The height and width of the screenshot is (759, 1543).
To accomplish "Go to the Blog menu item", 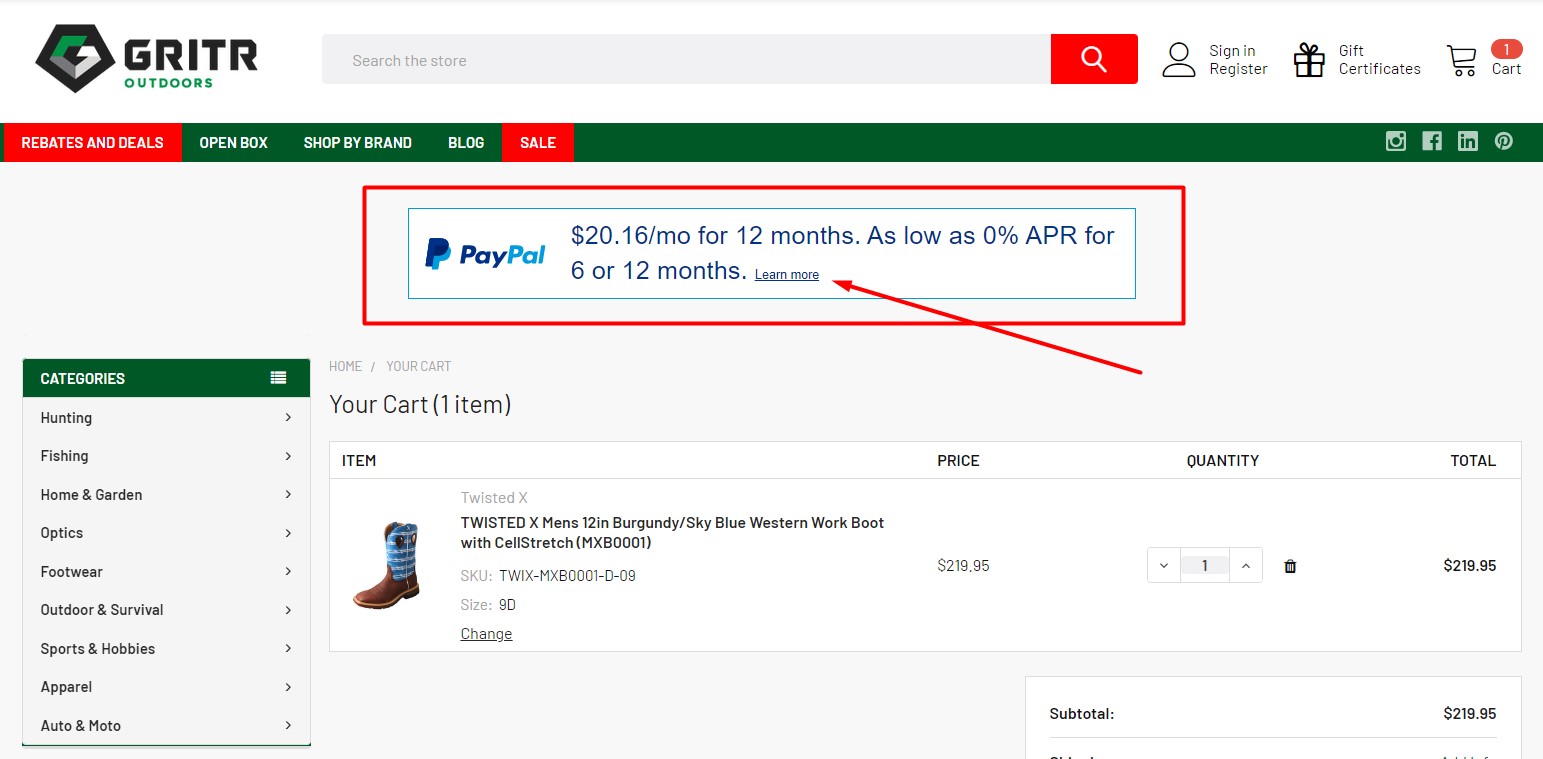I will (x=466, y=142).
